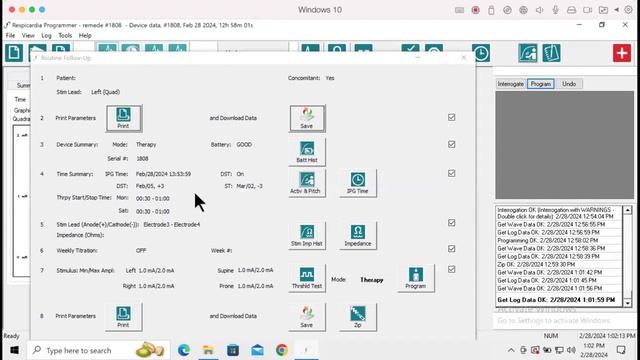Select log entry Get Wave Data OK 1:01:42 PM
This screenshot has width=640, height=360.
click(550, 272)
